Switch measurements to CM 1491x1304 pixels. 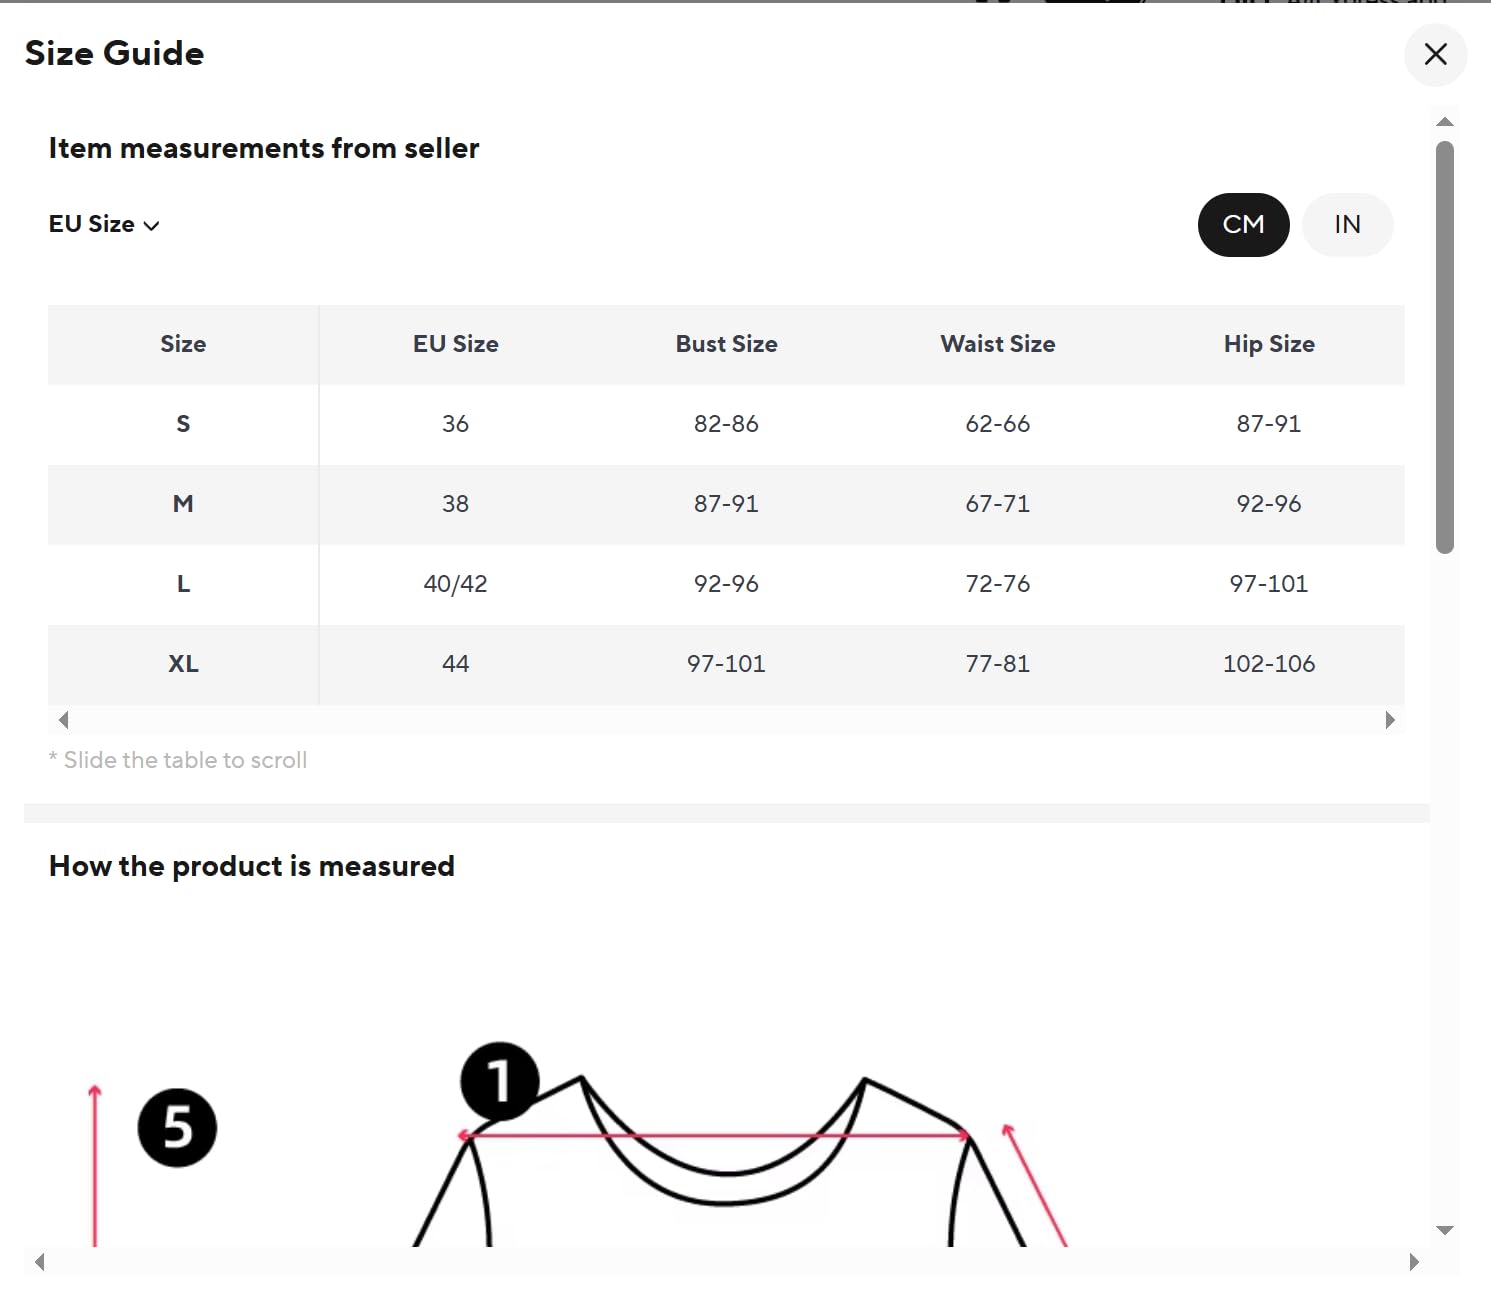coord(1243,224)
